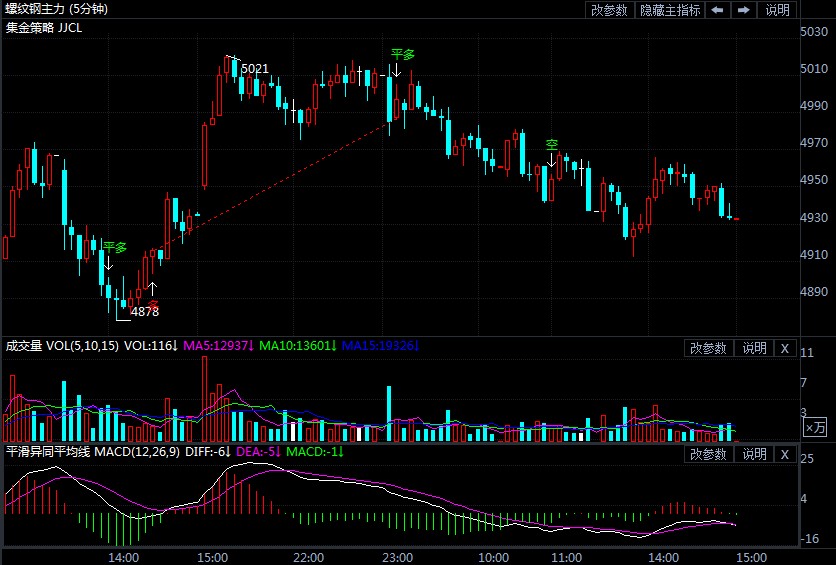
Task: Close the 成交量 VOL volume panel with X
Action: coord(785,348)
